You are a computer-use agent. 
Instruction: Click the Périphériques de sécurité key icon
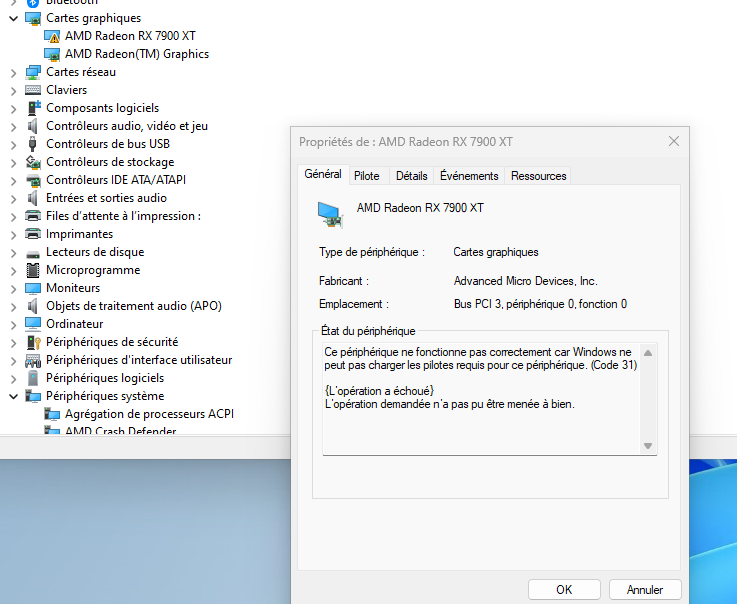point(33,342)
